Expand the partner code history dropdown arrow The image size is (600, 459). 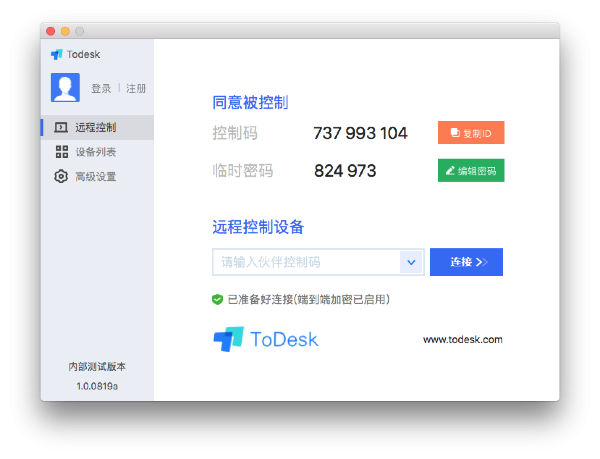(x=412, y=262)
